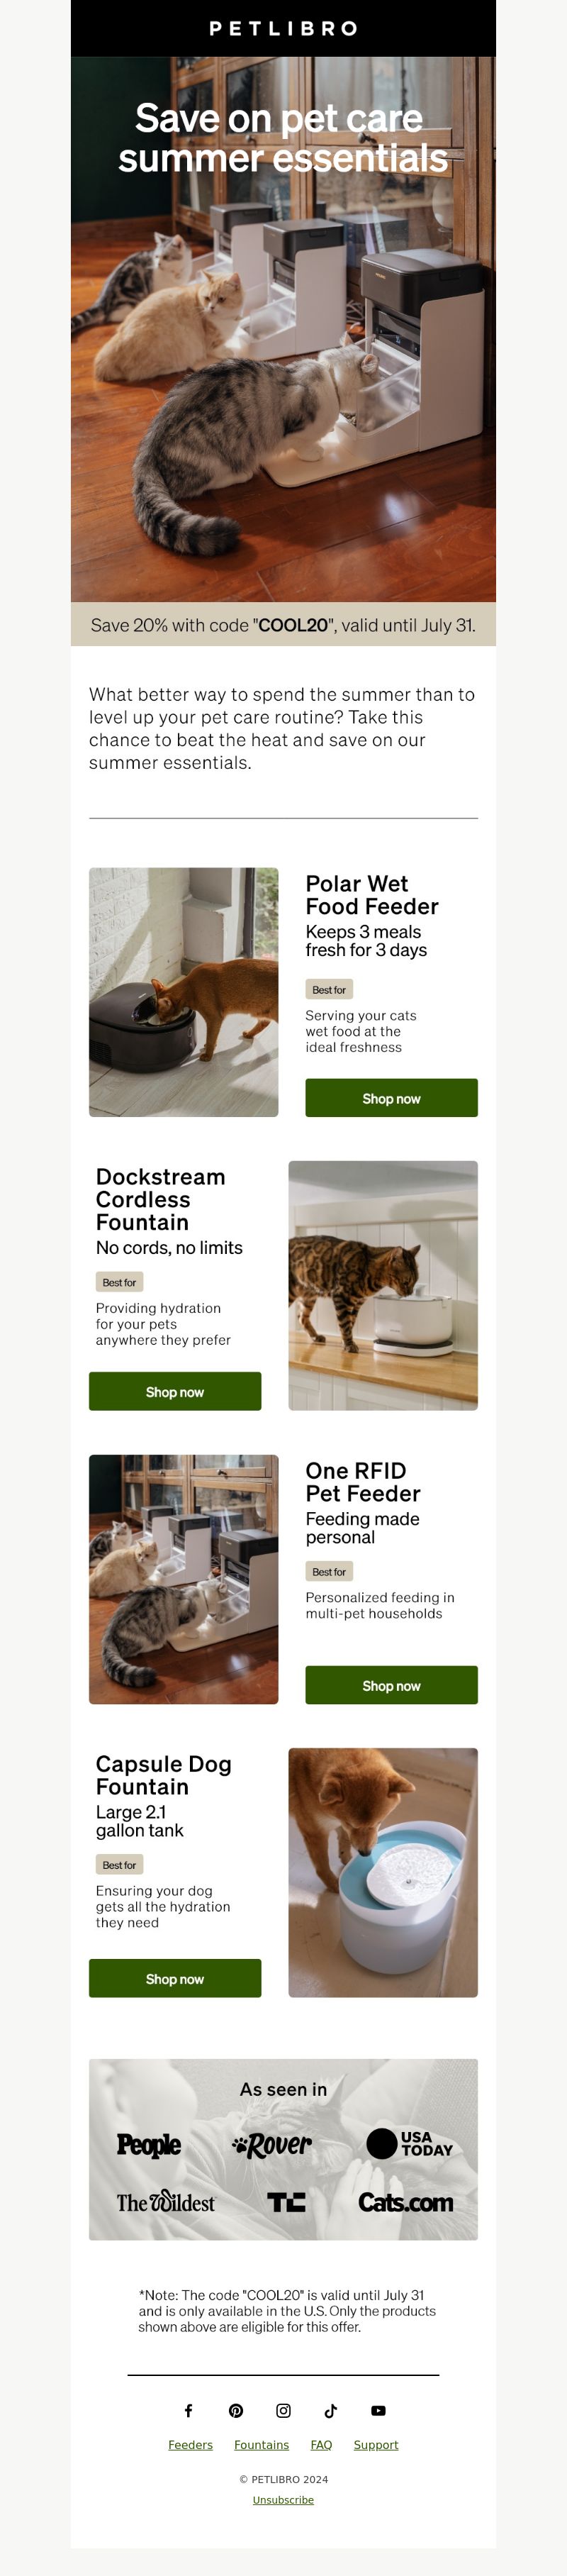Shop now for One RFID Pet Feeder
Viewport: 567px width, 2576px height.
(391, 1685)
